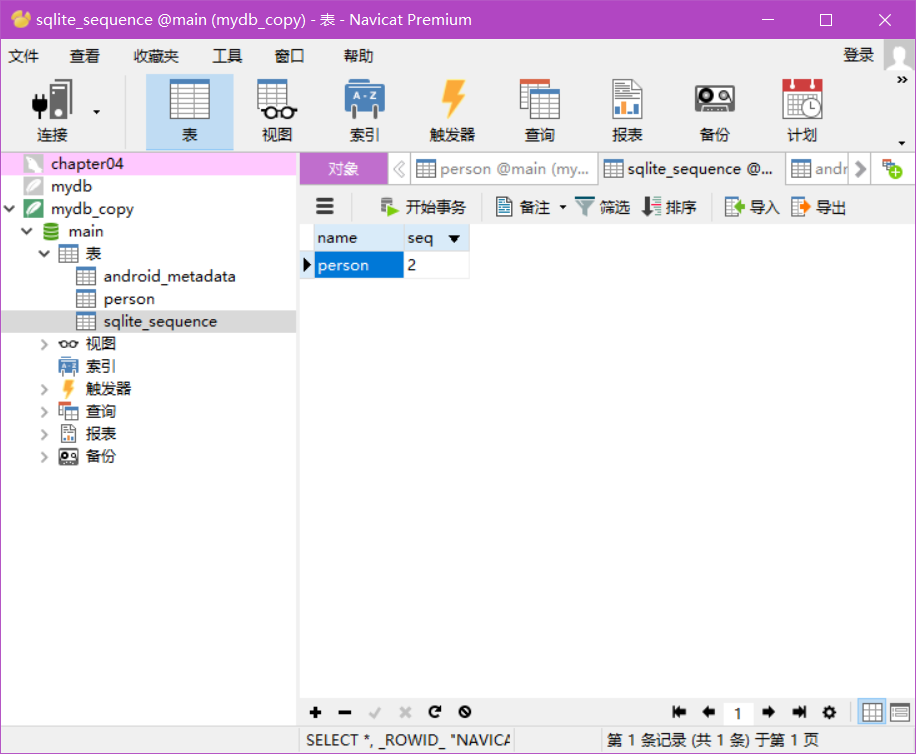The height and width of the screenshot is (754, 916).
Task: Click the stop loading icon
Action: pos(464,712)
